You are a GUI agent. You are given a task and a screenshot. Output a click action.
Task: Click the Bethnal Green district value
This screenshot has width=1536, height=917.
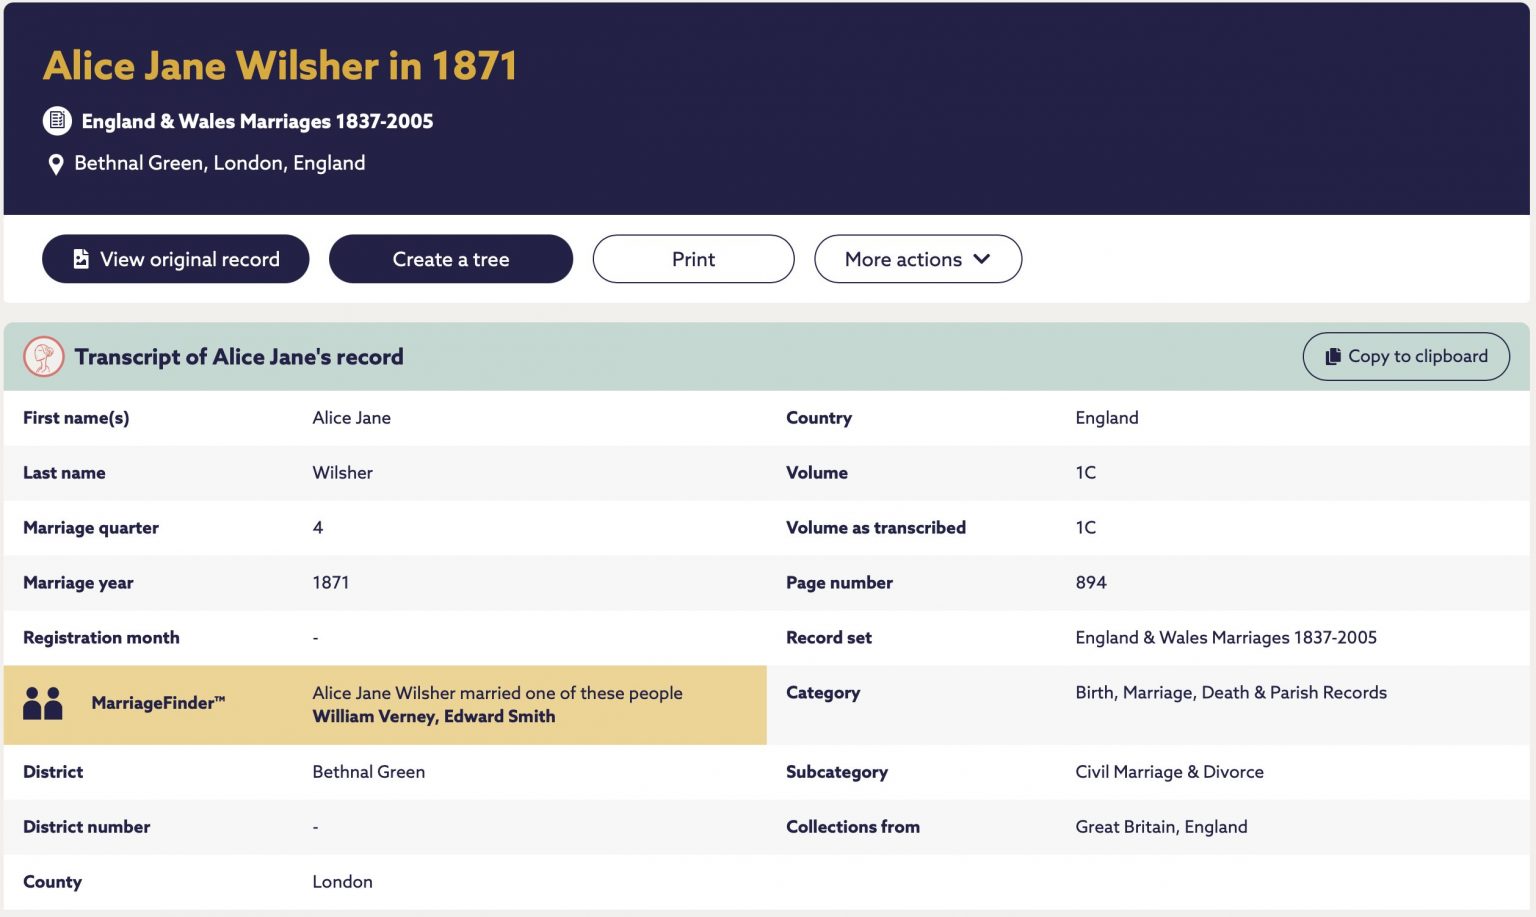369,771
